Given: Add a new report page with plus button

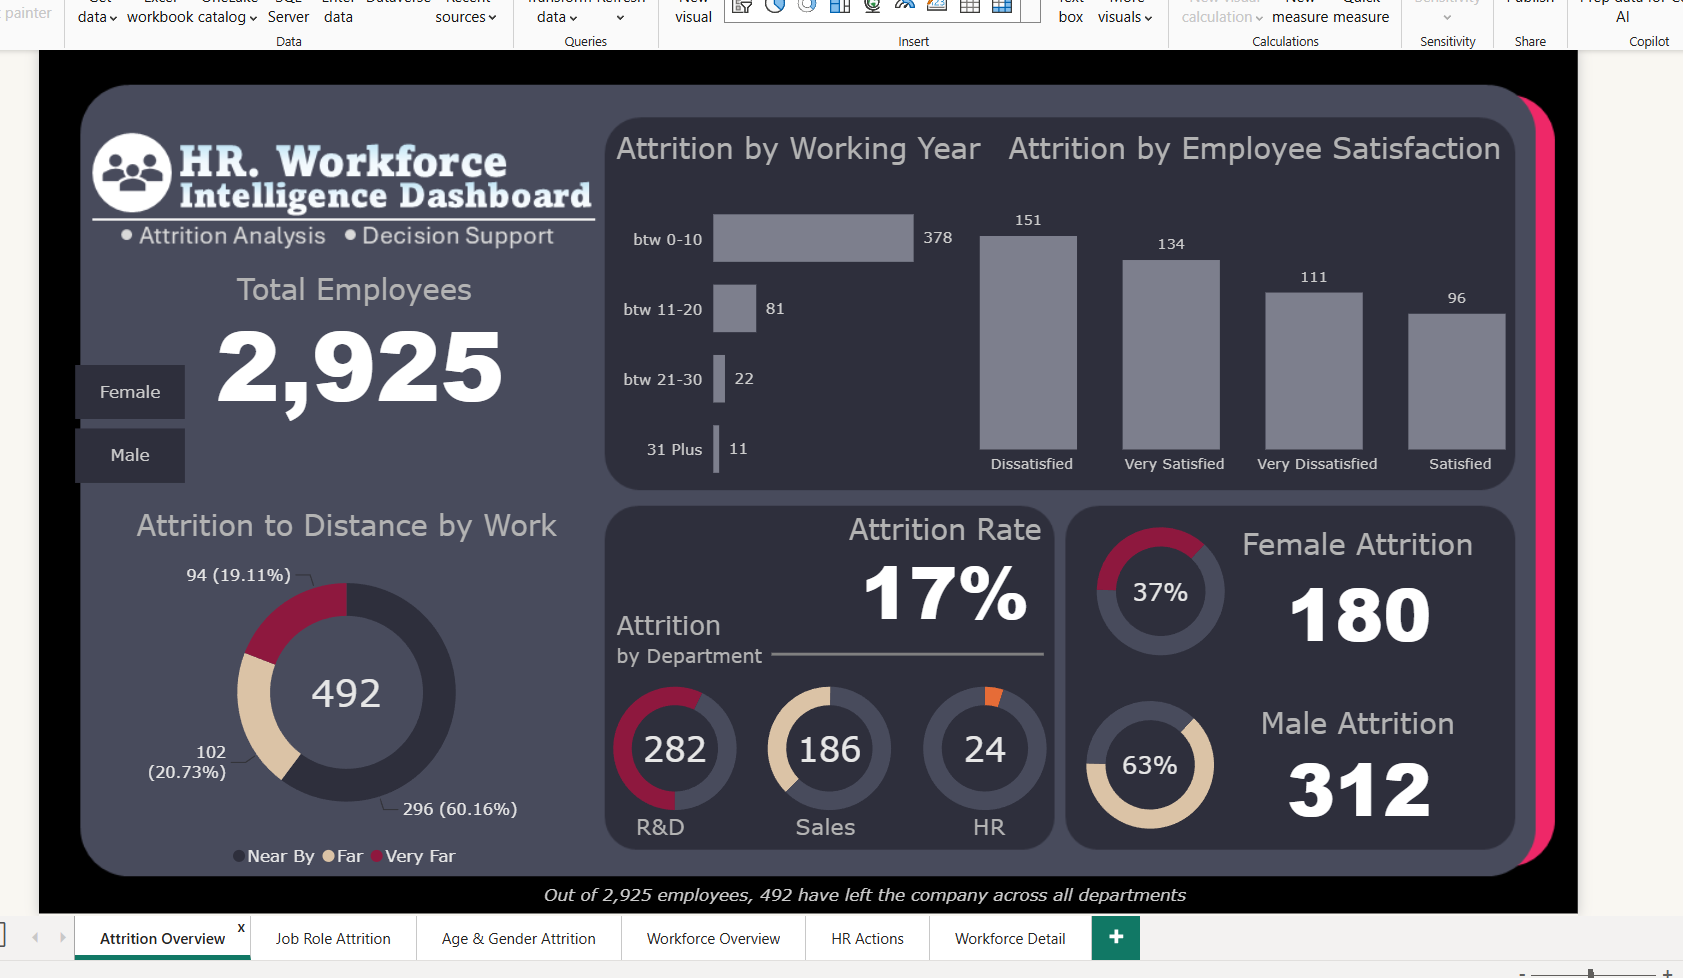Looking at the screenshot, I should [1116, 937].
